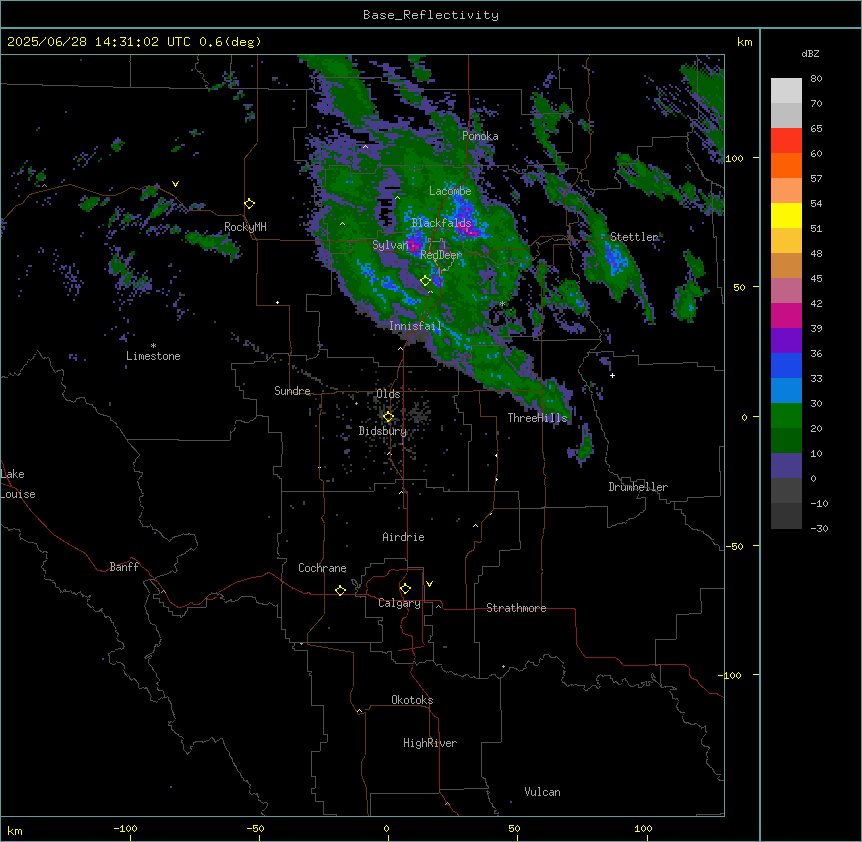Screen dimensions: 862x842
Task: Select the yellow diamond marker between Olds and Didsbury
Action: pyautogui.click(x=388, y=417)
